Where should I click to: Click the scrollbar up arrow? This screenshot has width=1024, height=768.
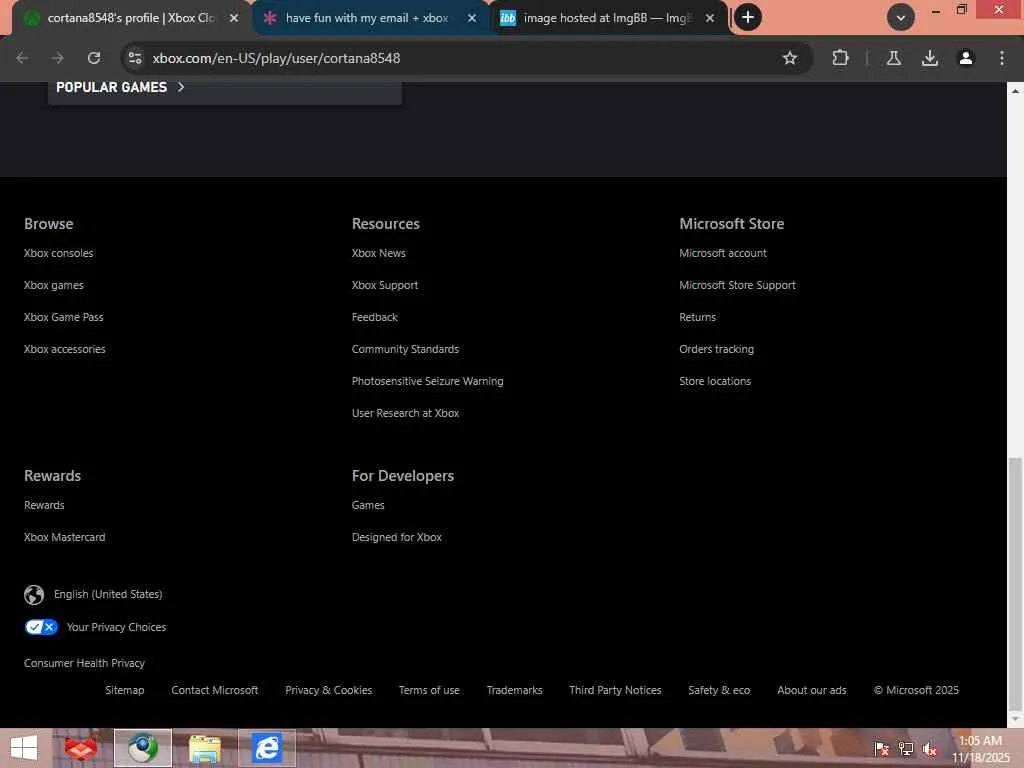[x=1015, y=91]
